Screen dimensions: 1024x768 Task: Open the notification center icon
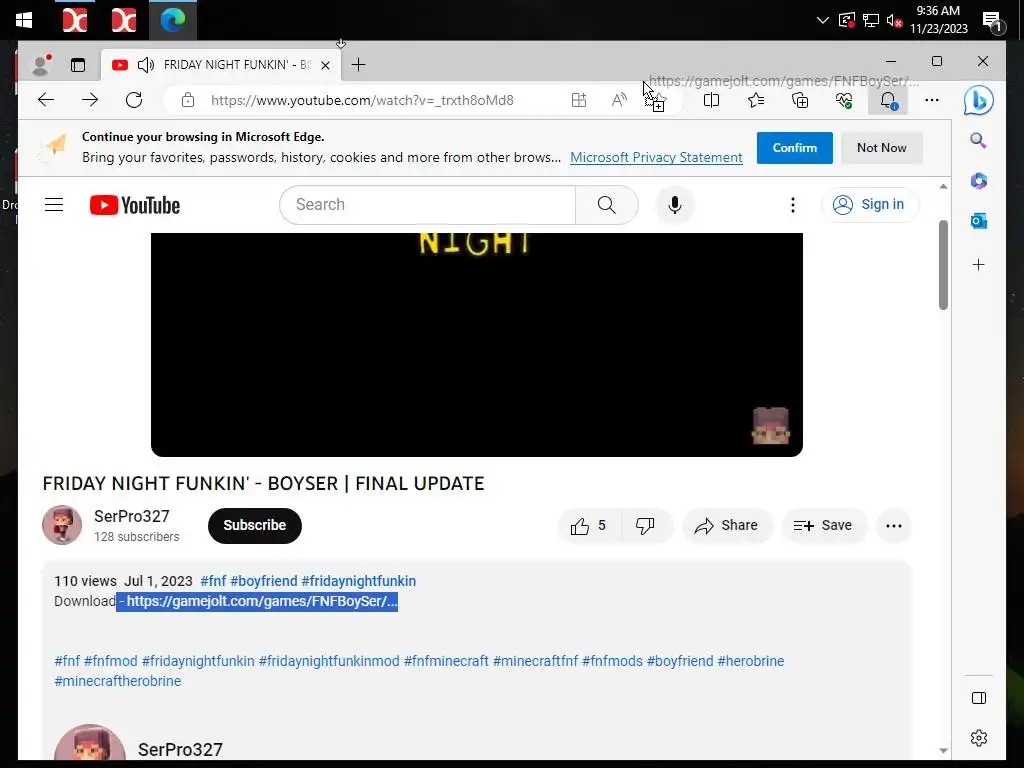click(x=993, y=22)
